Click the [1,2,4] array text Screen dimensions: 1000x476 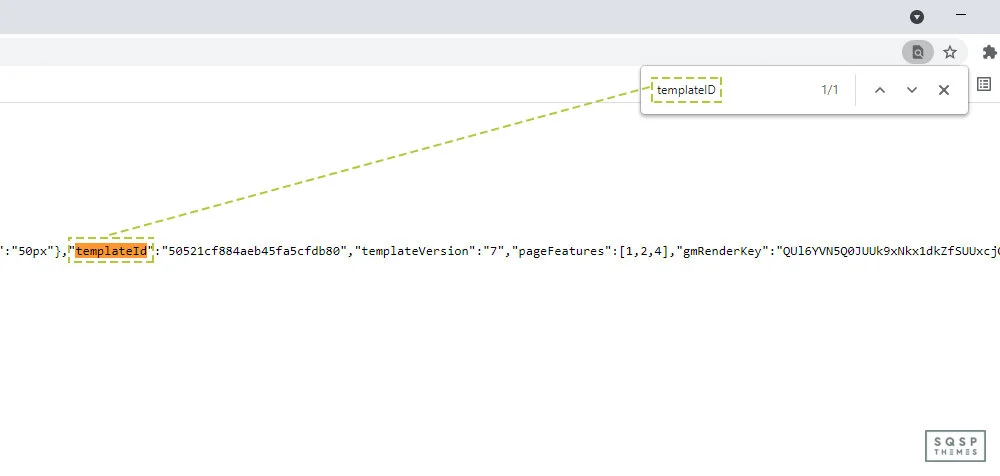[x=643, y=251]
